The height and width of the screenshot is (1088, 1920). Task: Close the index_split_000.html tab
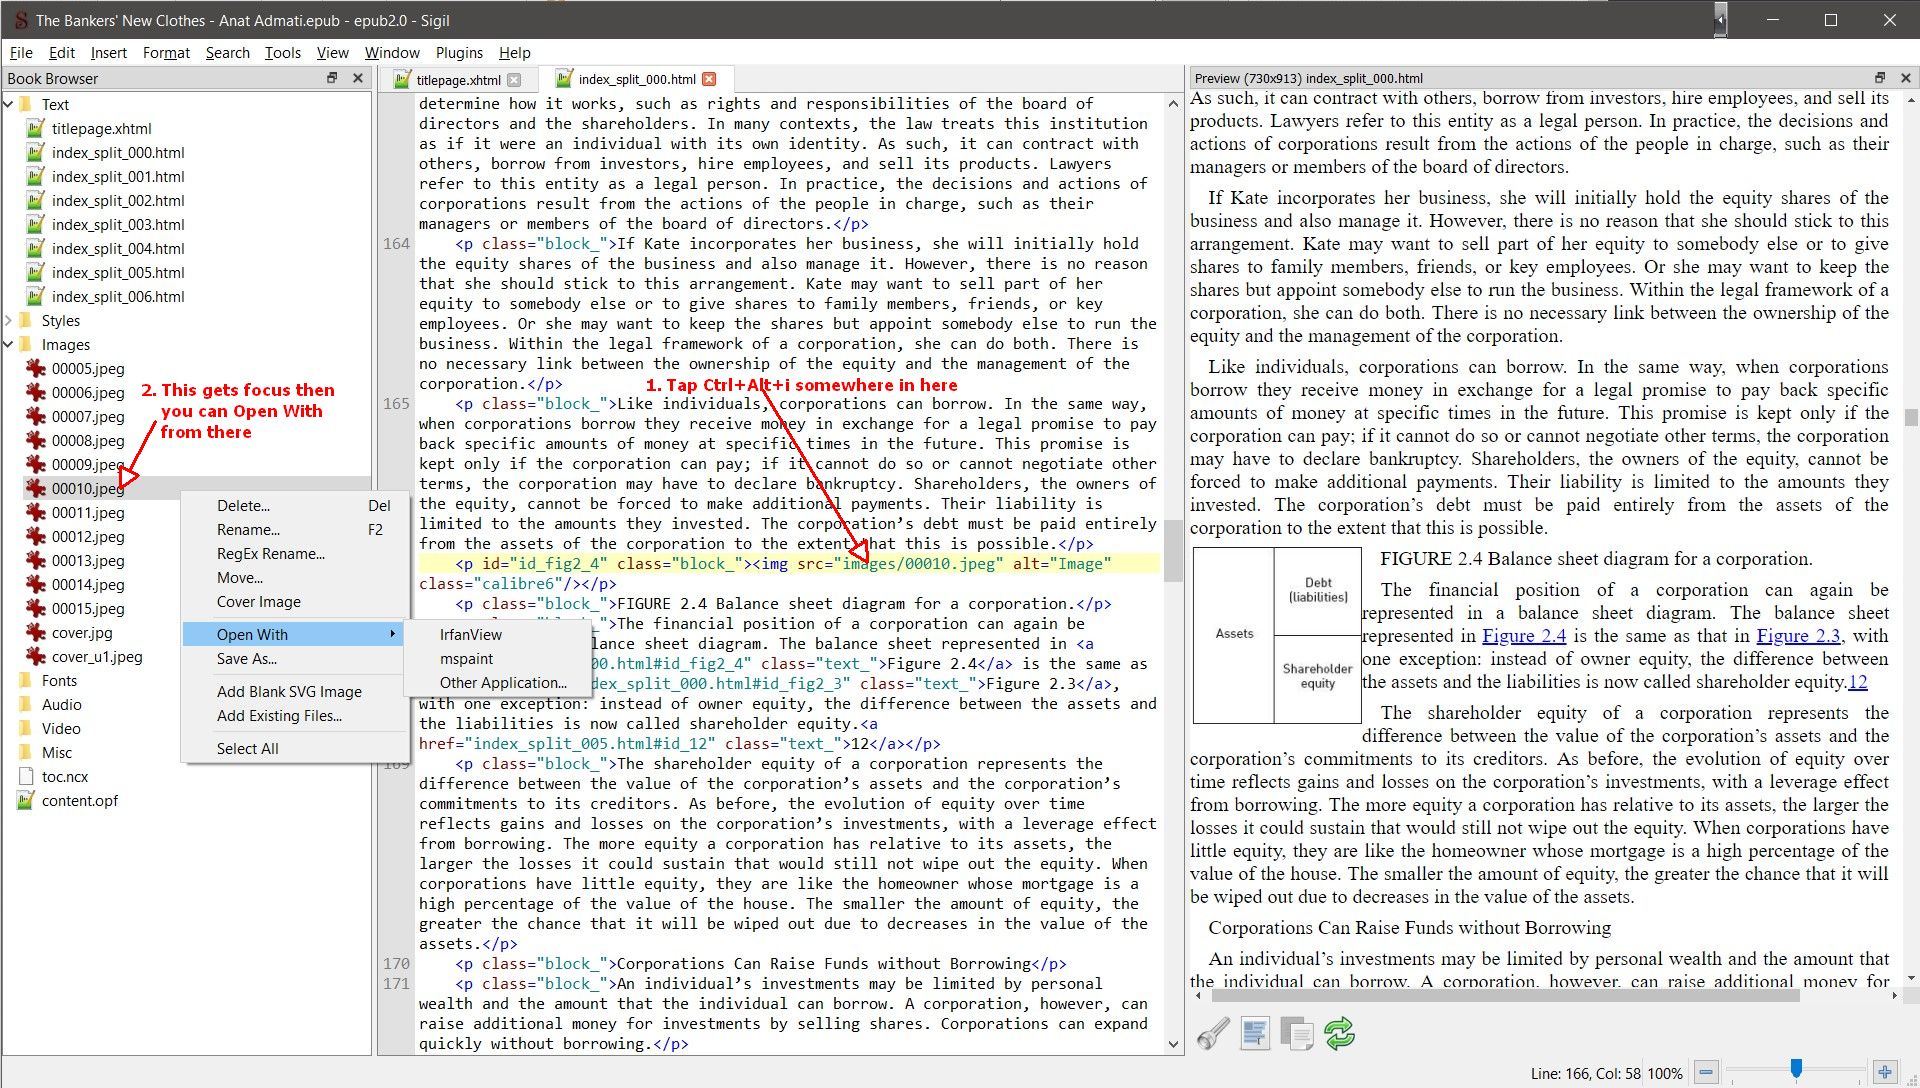(x=709, y=79)
